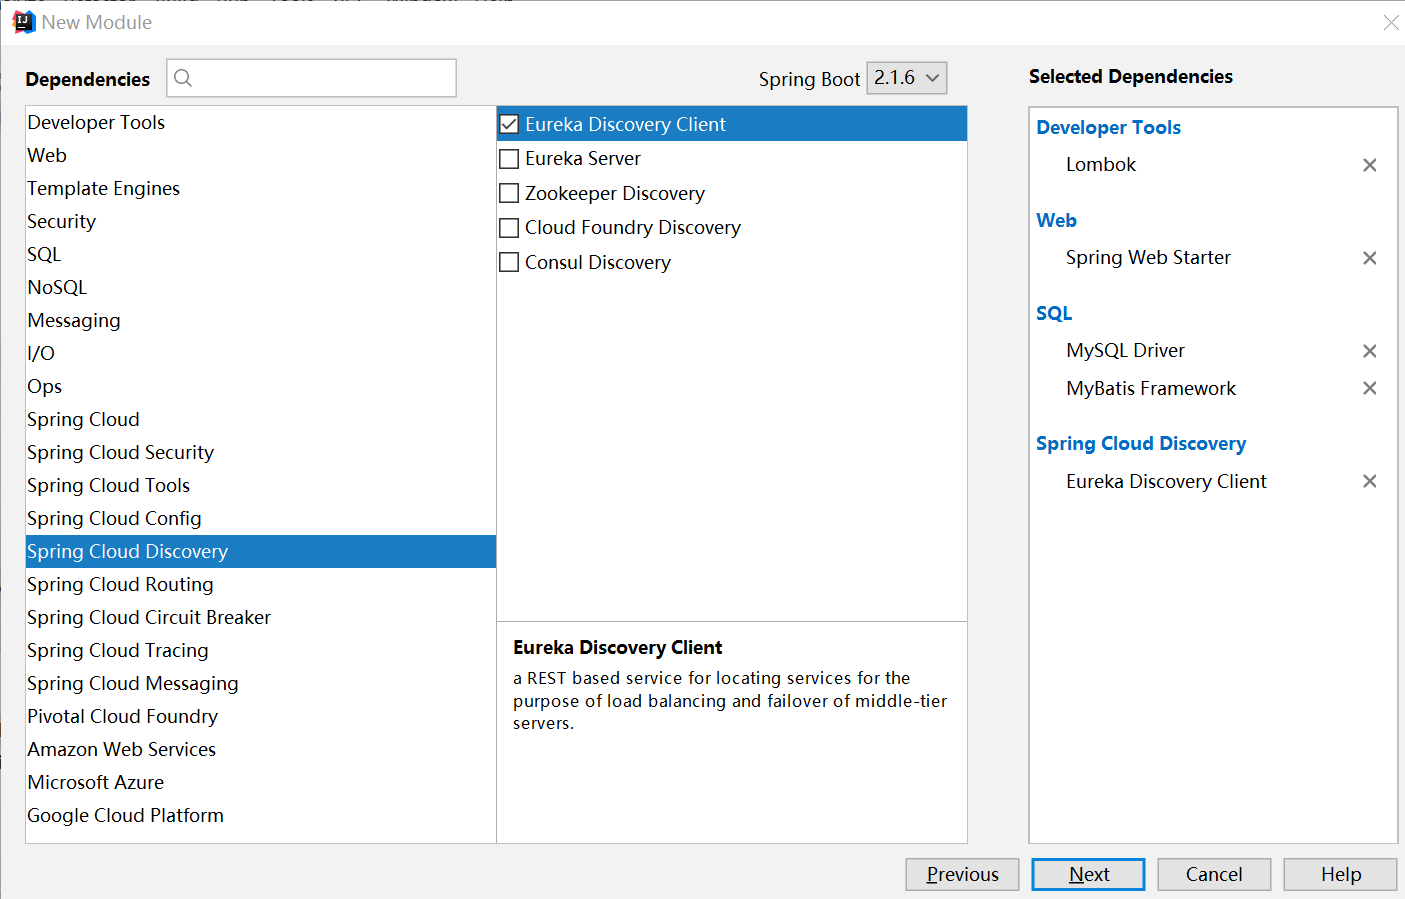Open Spring Cloud Routing category
The height and width of the screenshot is (899, 1405).
point(261,584)
